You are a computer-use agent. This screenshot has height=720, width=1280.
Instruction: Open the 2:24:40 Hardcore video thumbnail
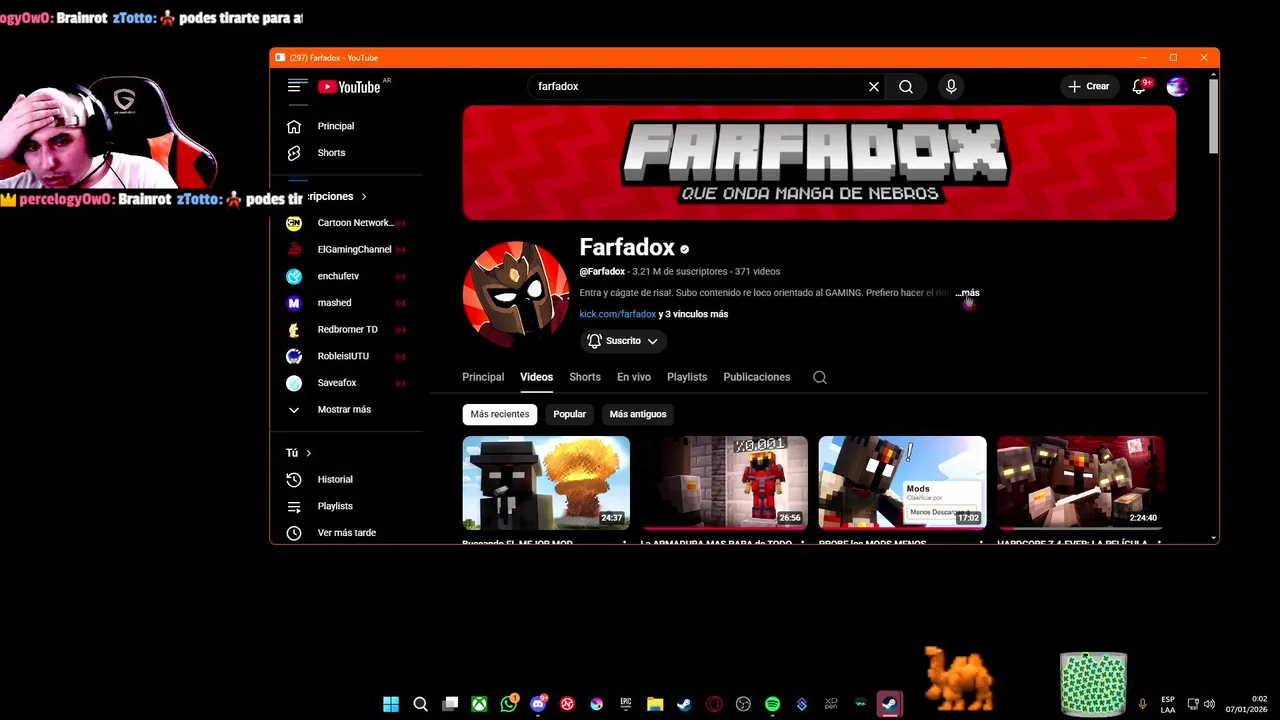(1081, 483)
